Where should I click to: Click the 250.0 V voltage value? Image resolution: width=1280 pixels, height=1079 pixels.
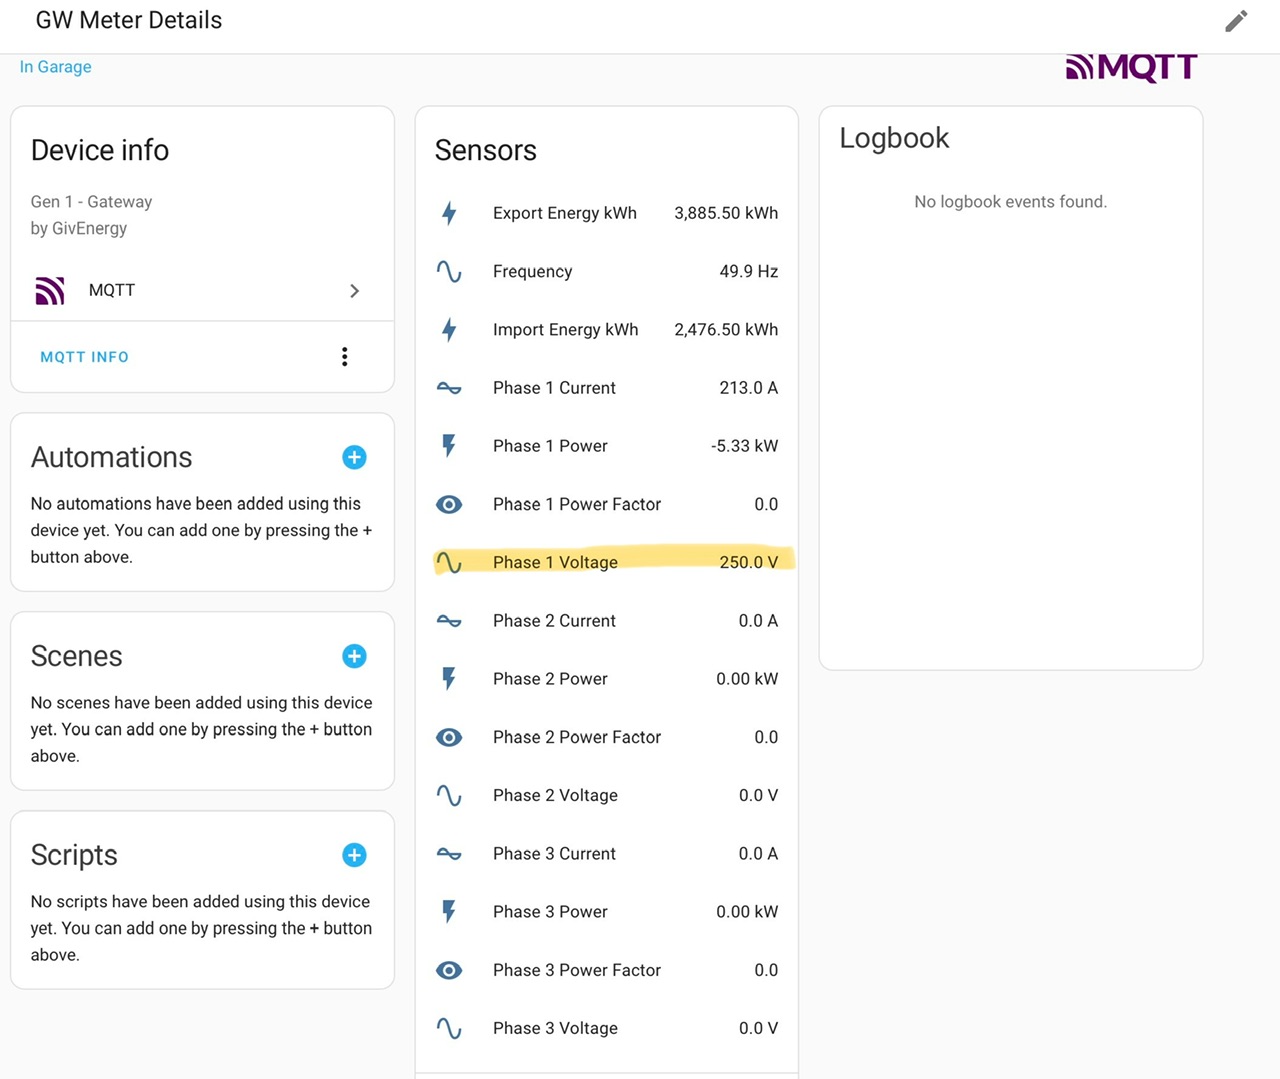749,562
